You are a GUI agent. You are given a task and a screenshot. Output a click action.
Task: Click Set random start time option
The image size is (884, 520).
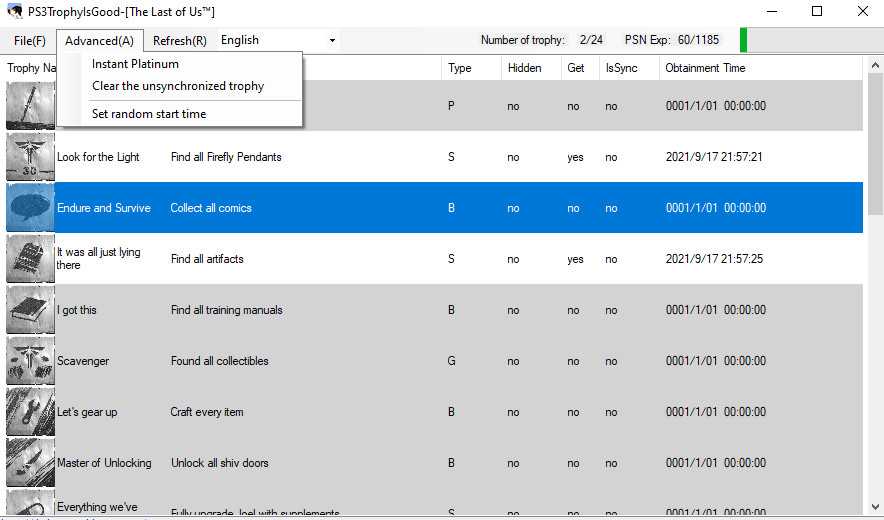(x=149, y=114)
